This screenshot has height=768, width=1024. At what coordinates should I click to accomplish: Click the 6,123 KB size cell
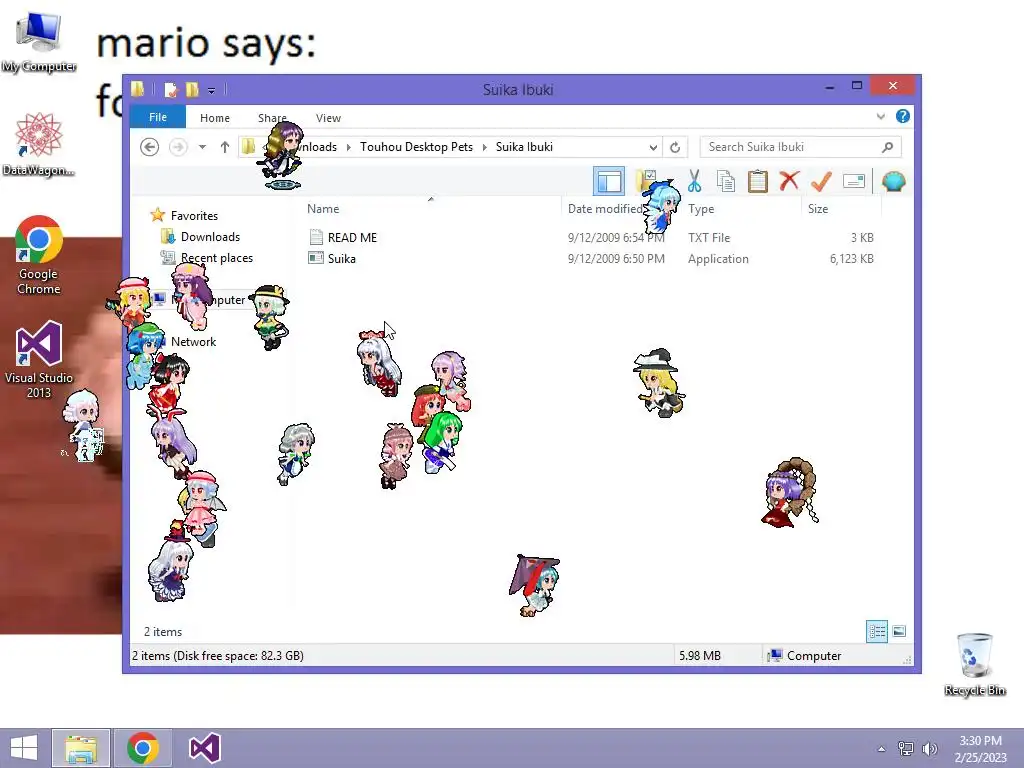click(852, 259)
